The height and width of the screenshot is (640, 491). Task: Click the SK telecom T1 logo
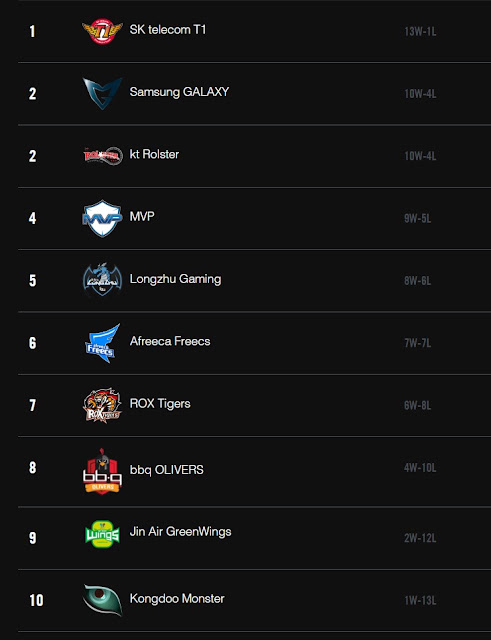(x=102, y=31)
